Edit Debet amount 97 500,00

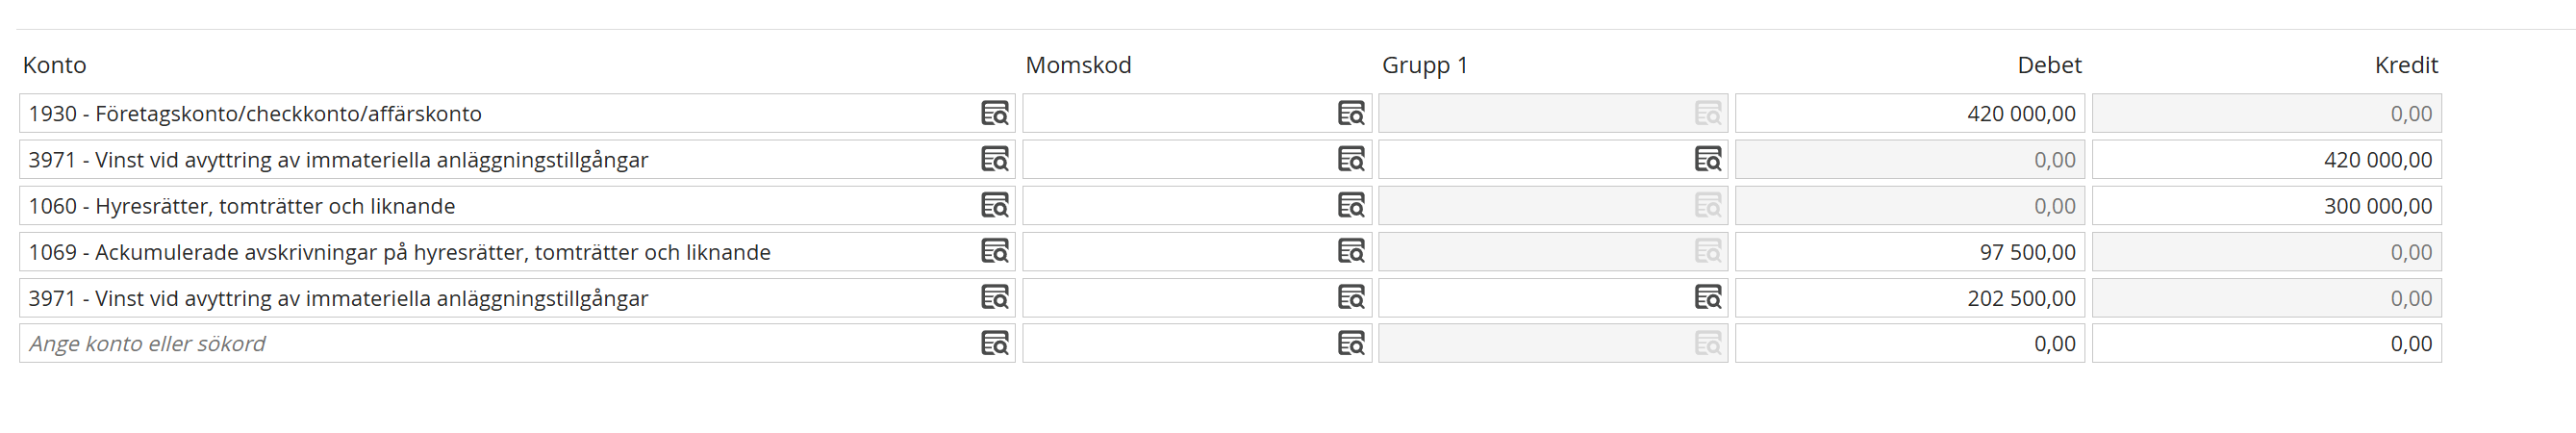coord(1908,251)
